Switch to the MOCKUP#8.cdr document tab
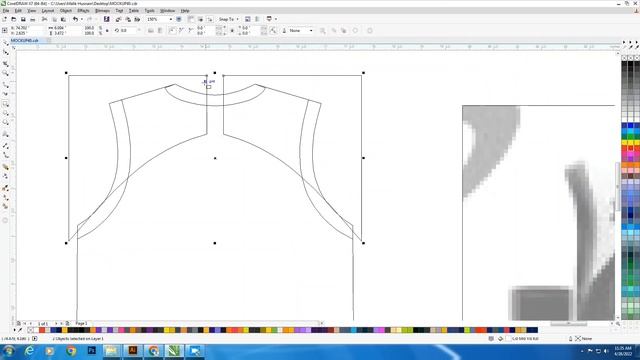 24,40
